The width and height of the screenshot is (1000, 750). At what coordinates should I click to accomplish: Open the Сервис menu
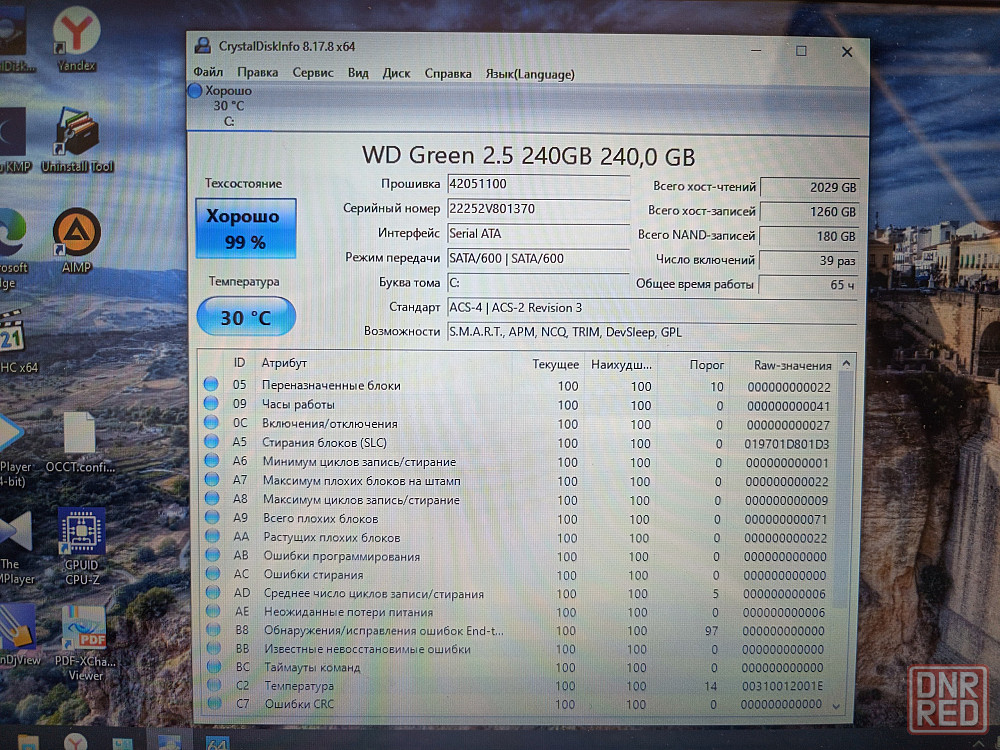(x=312, y=73)
